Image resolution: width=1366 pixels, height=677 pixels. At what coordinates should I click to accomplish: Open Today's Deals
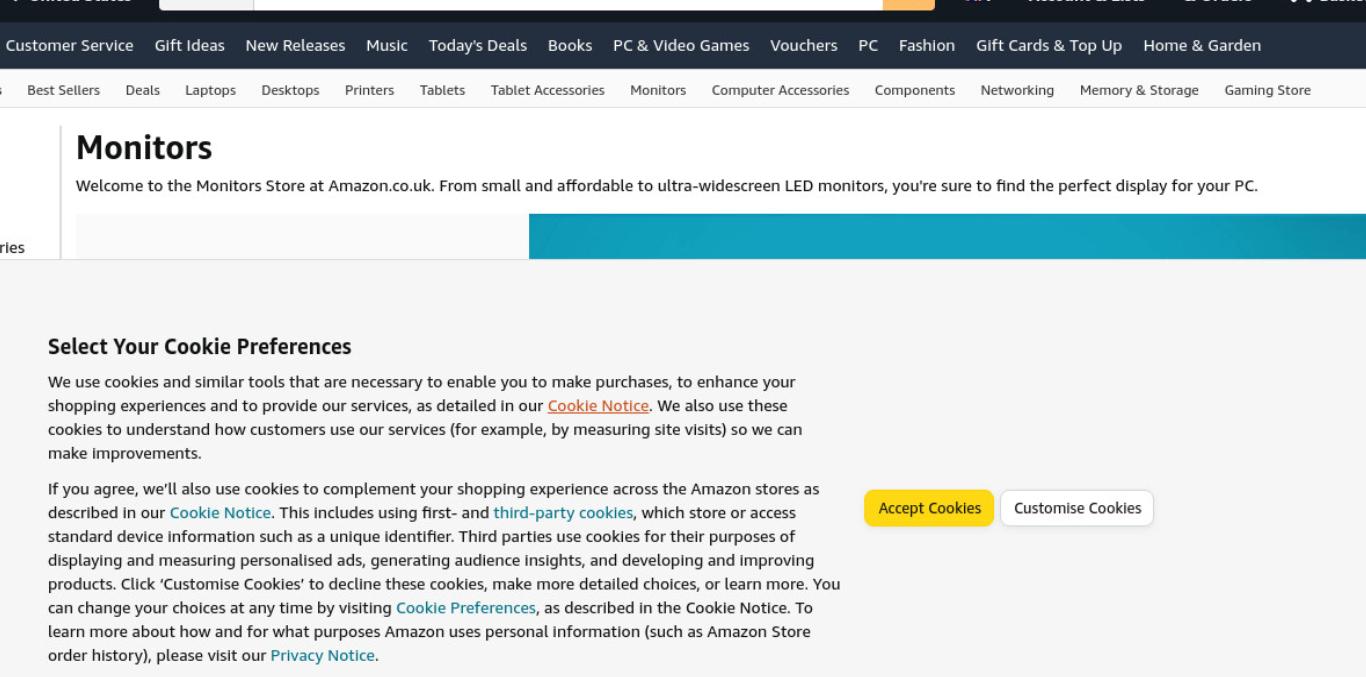pos(478,45)
